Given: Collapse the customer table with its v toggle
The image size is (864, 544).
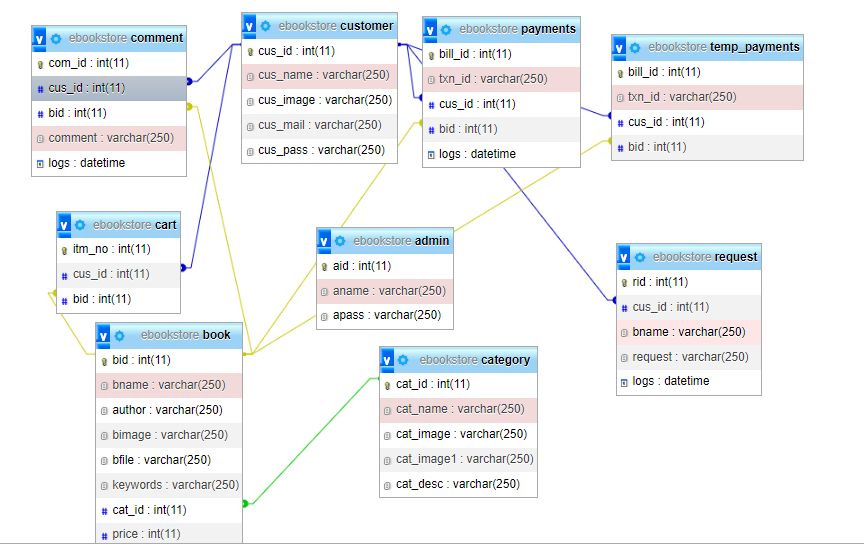Looking at the screenshot, I should click(249, 26).
